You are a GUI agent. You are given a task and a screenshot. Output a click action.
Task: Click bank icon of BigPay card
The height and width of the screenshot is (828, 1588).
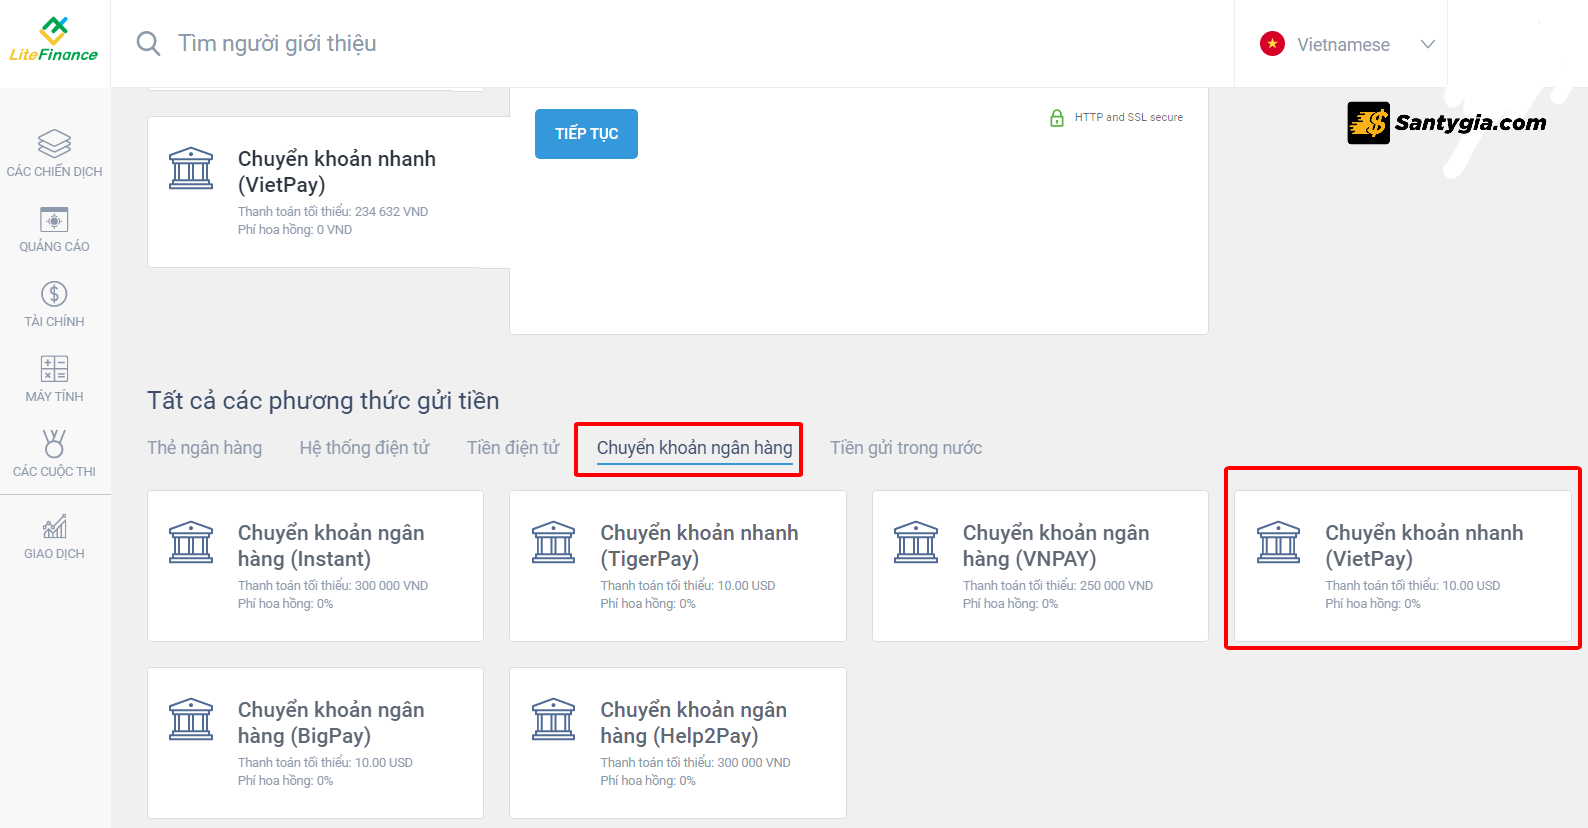click(191, 719)
